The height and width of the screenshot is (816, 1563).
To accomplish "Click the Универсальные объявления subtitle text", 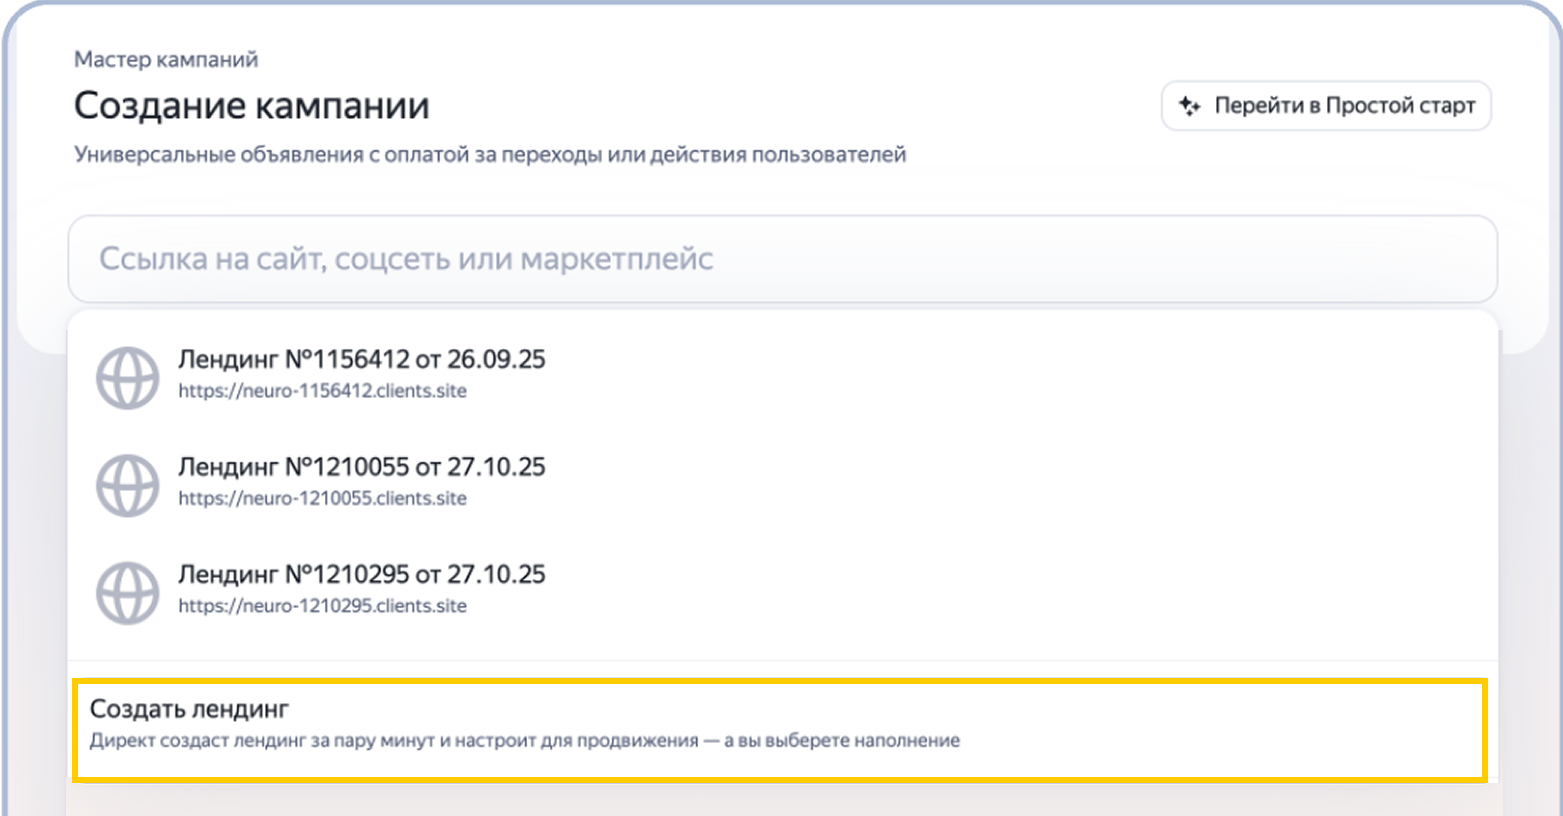I will pyautogui.click(x=490, y=155).
